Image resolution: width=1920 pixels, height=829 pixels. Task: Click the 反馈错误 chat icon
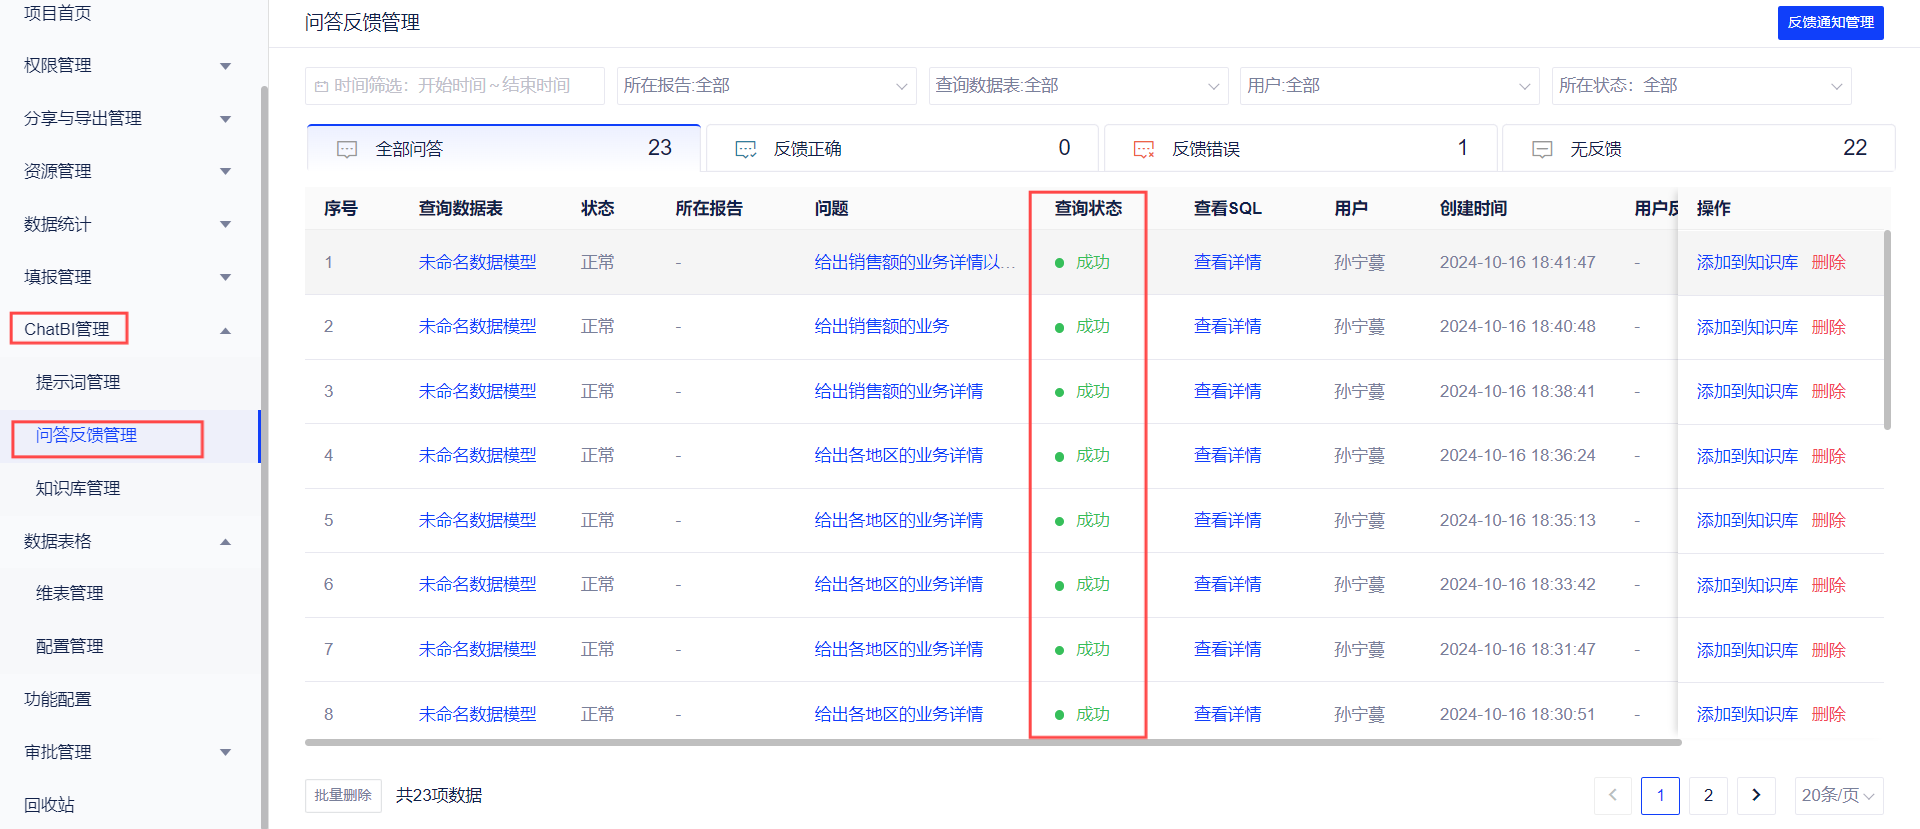[x=1143, y=149]
